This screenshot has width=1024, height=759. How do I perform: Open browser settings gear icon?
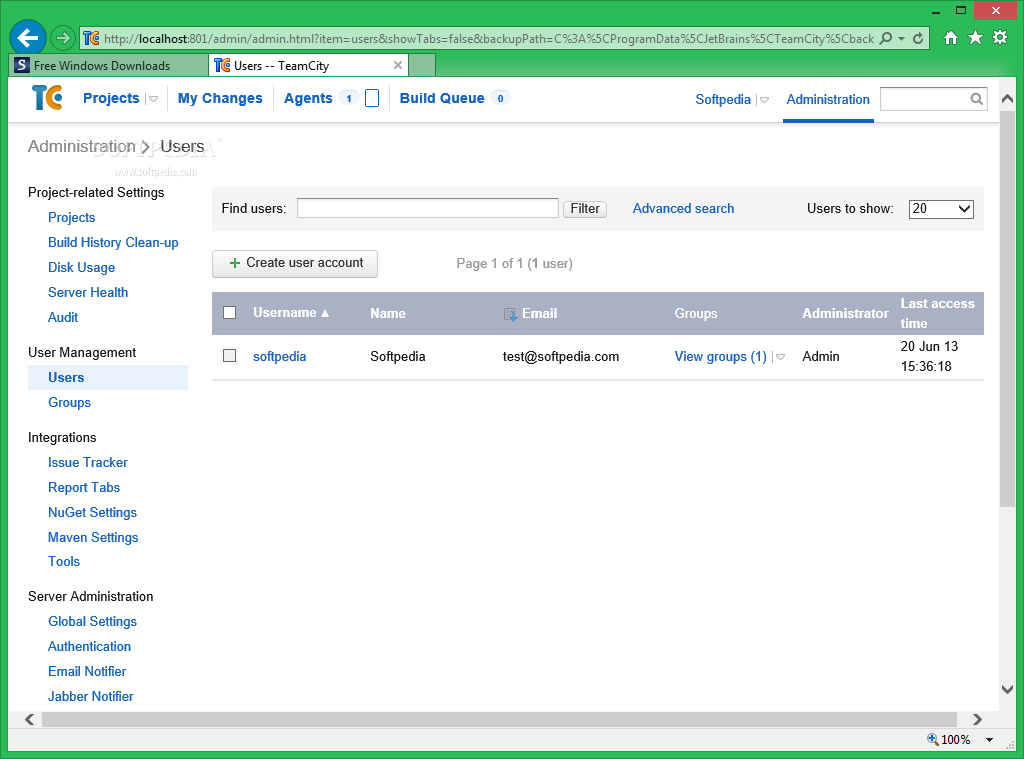pyautogui.click(x=1000, y=37)
